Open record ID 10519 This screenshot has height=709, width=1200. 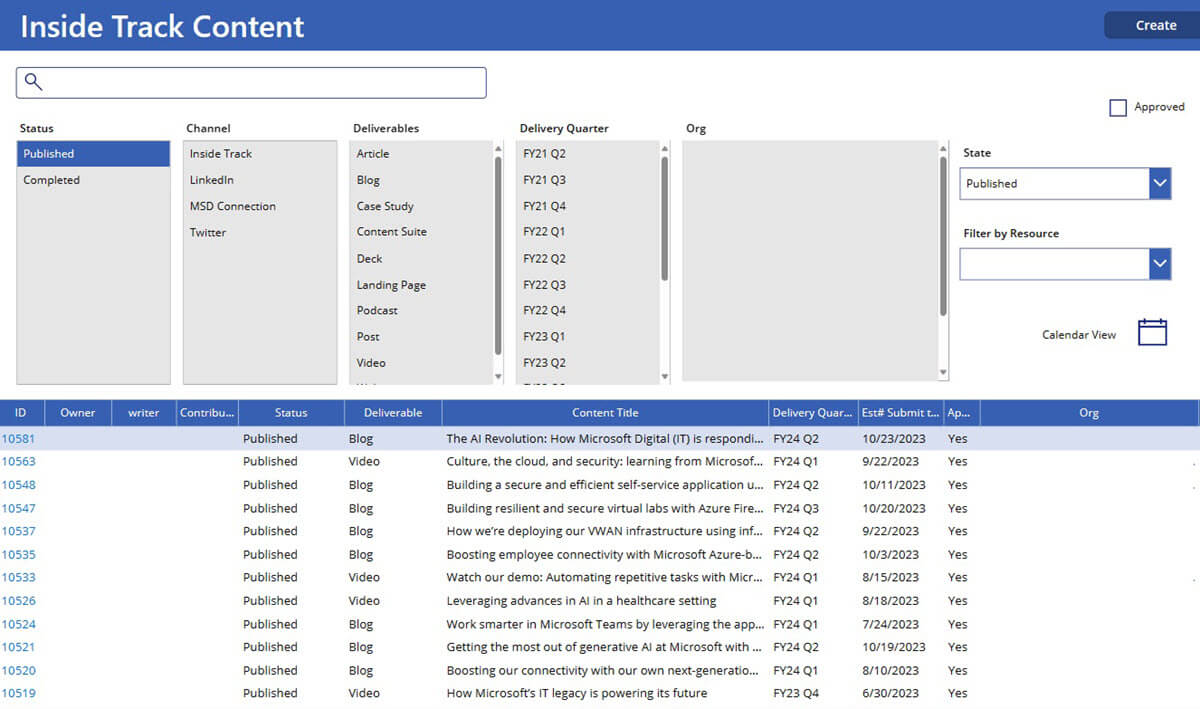point(18,693)
